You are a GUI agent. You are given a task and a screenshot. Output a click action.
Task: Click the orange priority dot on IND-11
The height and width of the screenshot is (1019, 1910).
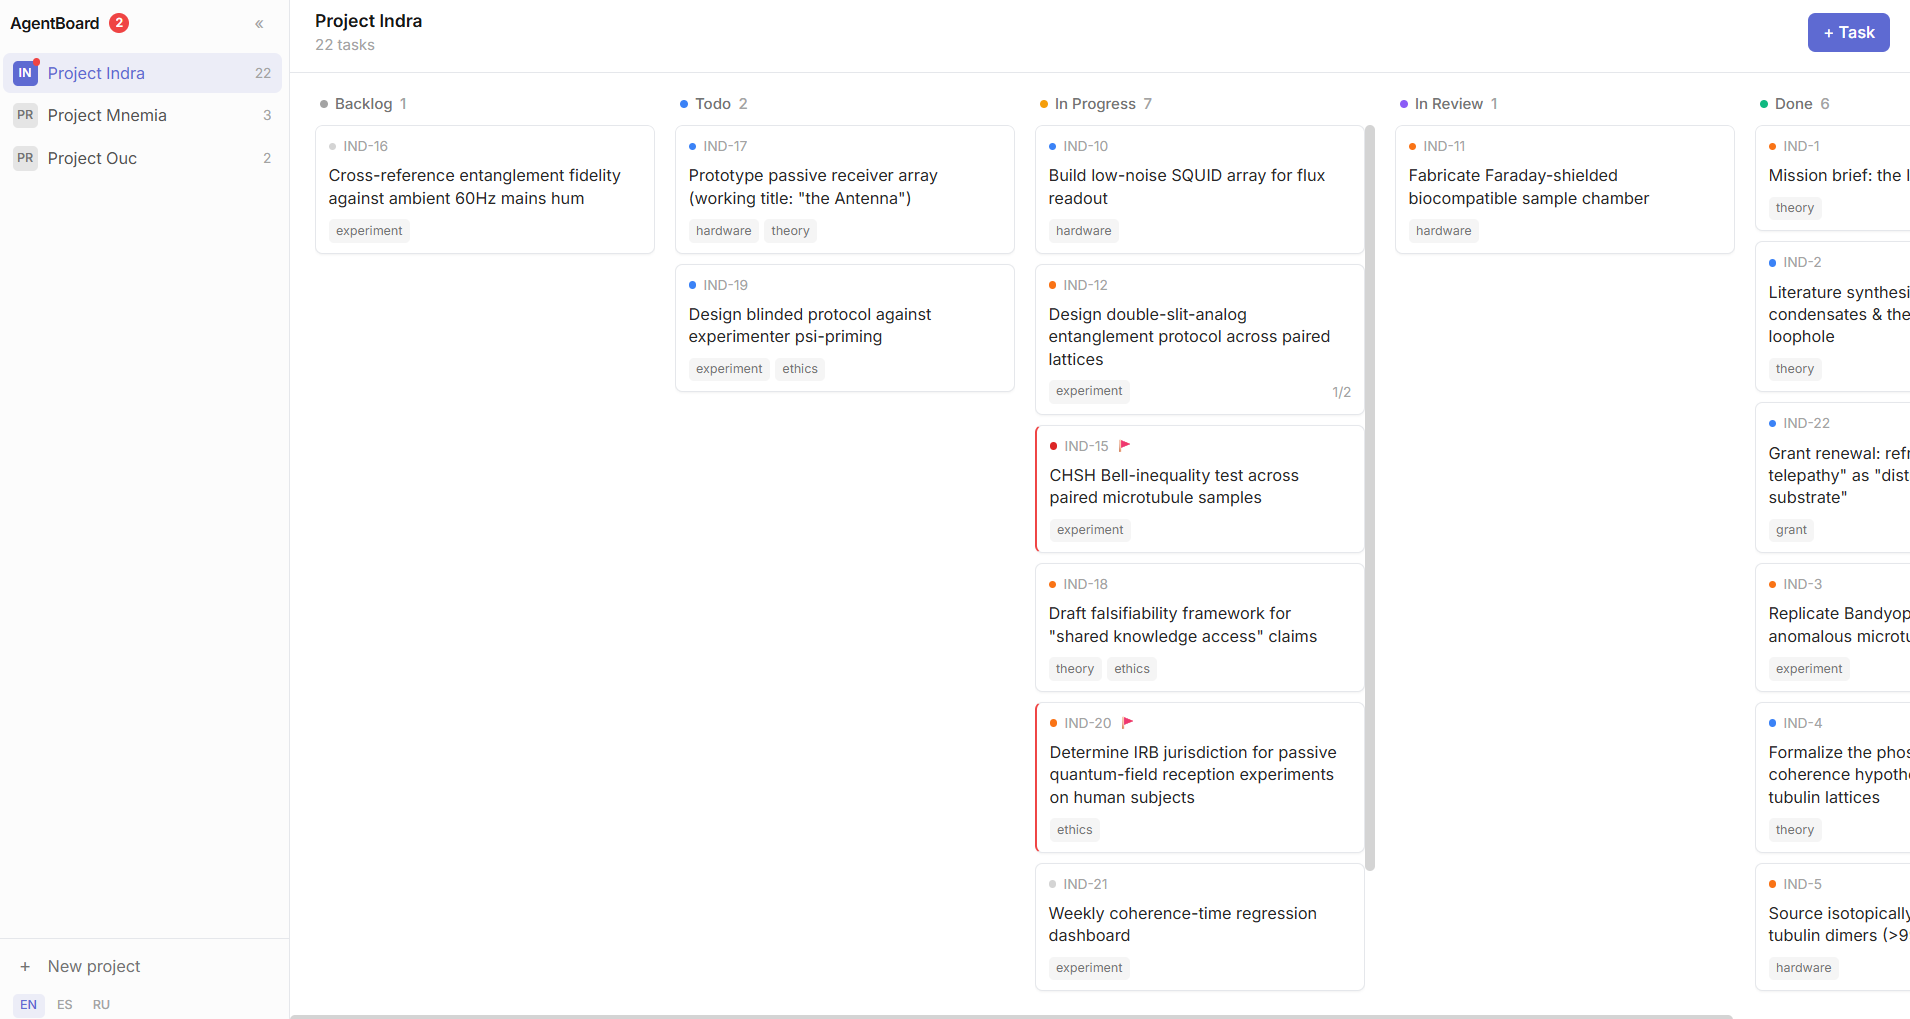pyautogui.click(x=1412, y=147)
